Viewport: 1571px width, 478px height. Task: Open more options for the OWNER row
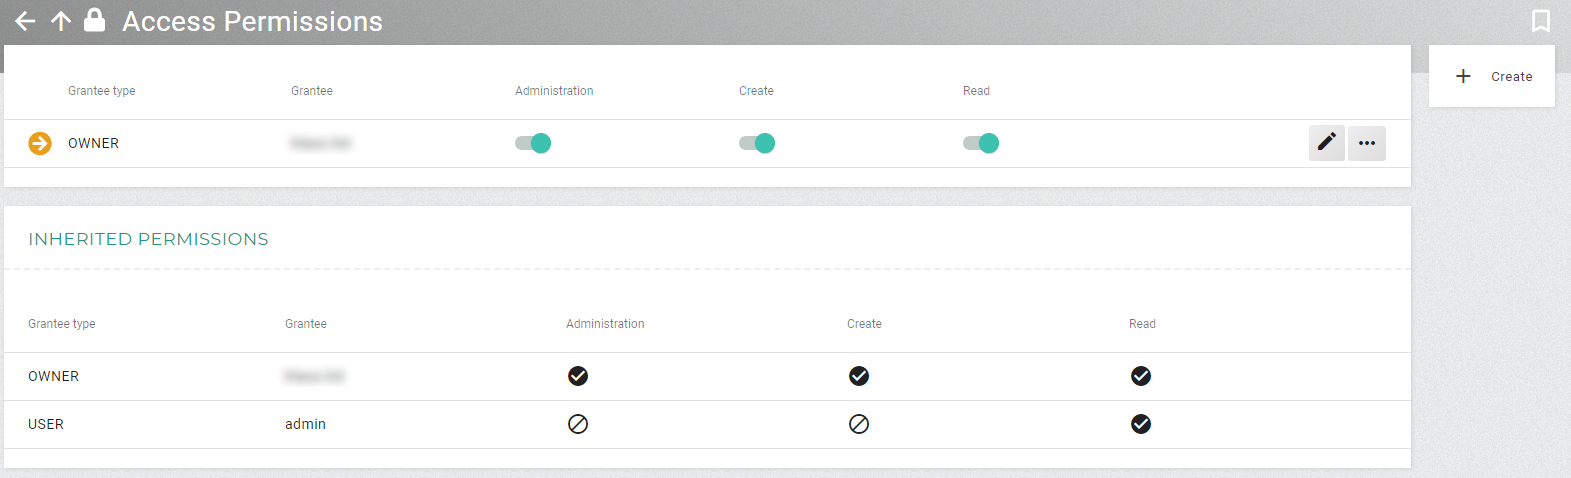click(1367, 143)
